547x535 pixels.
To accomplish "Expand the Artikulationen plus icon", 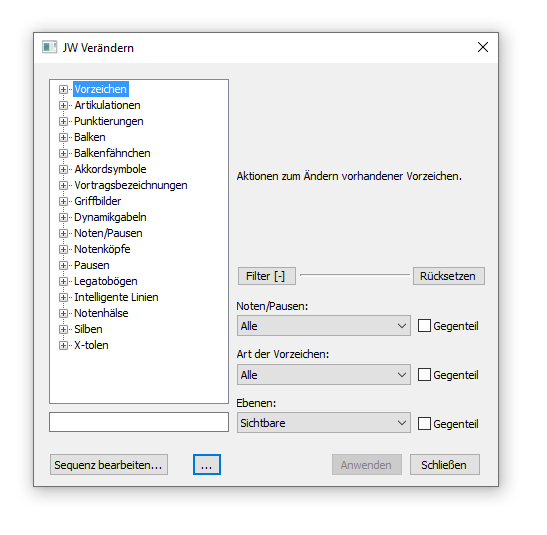I will [x=63, y=105].
